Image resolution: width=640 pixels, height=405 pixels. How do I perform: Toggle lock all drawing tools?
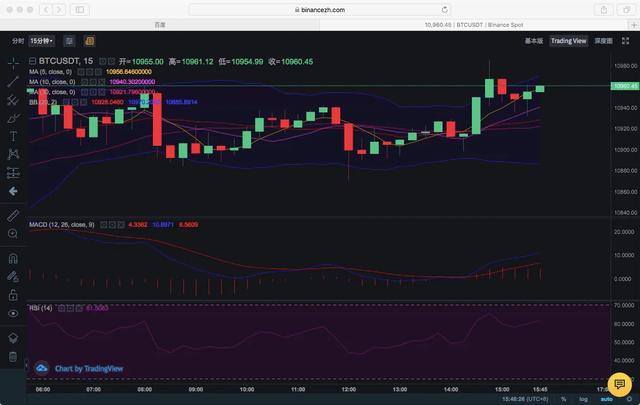point(13,295)
